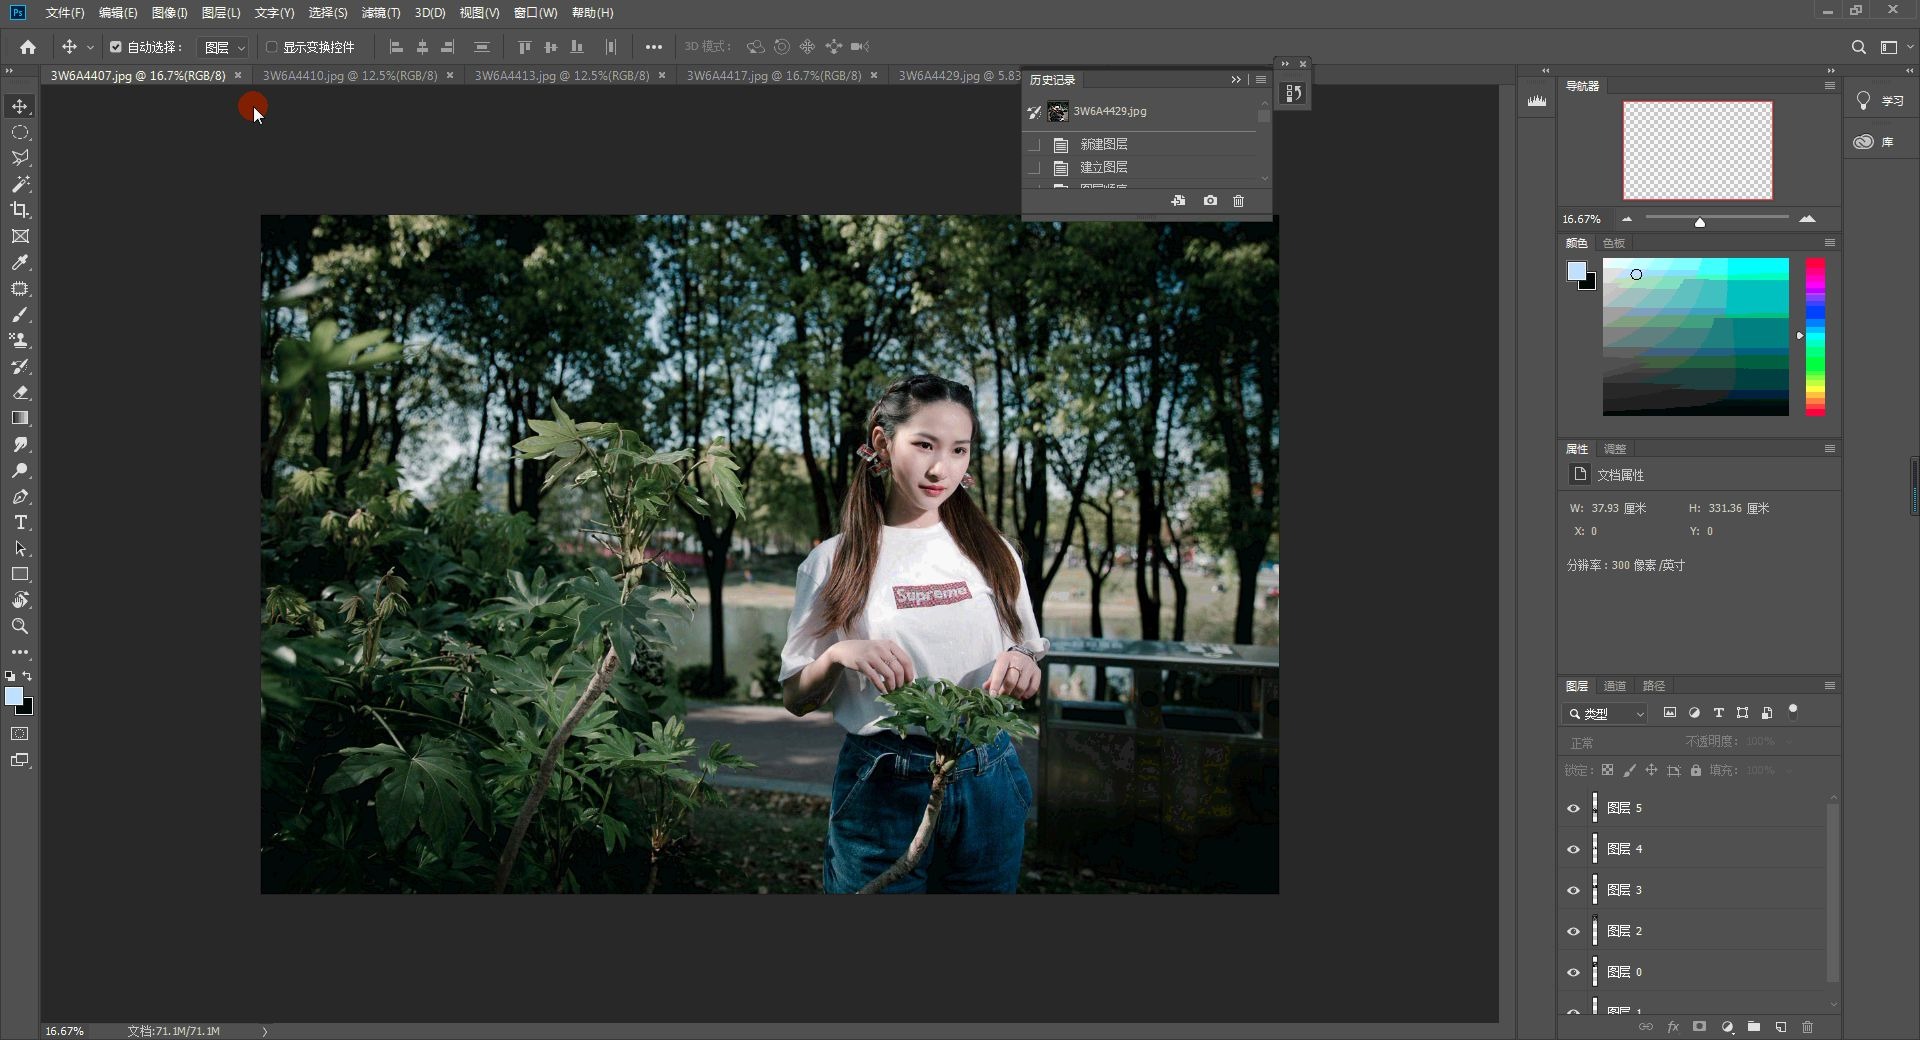Select the Smudge tool
1920x1040 pixels.
[20, 444]
